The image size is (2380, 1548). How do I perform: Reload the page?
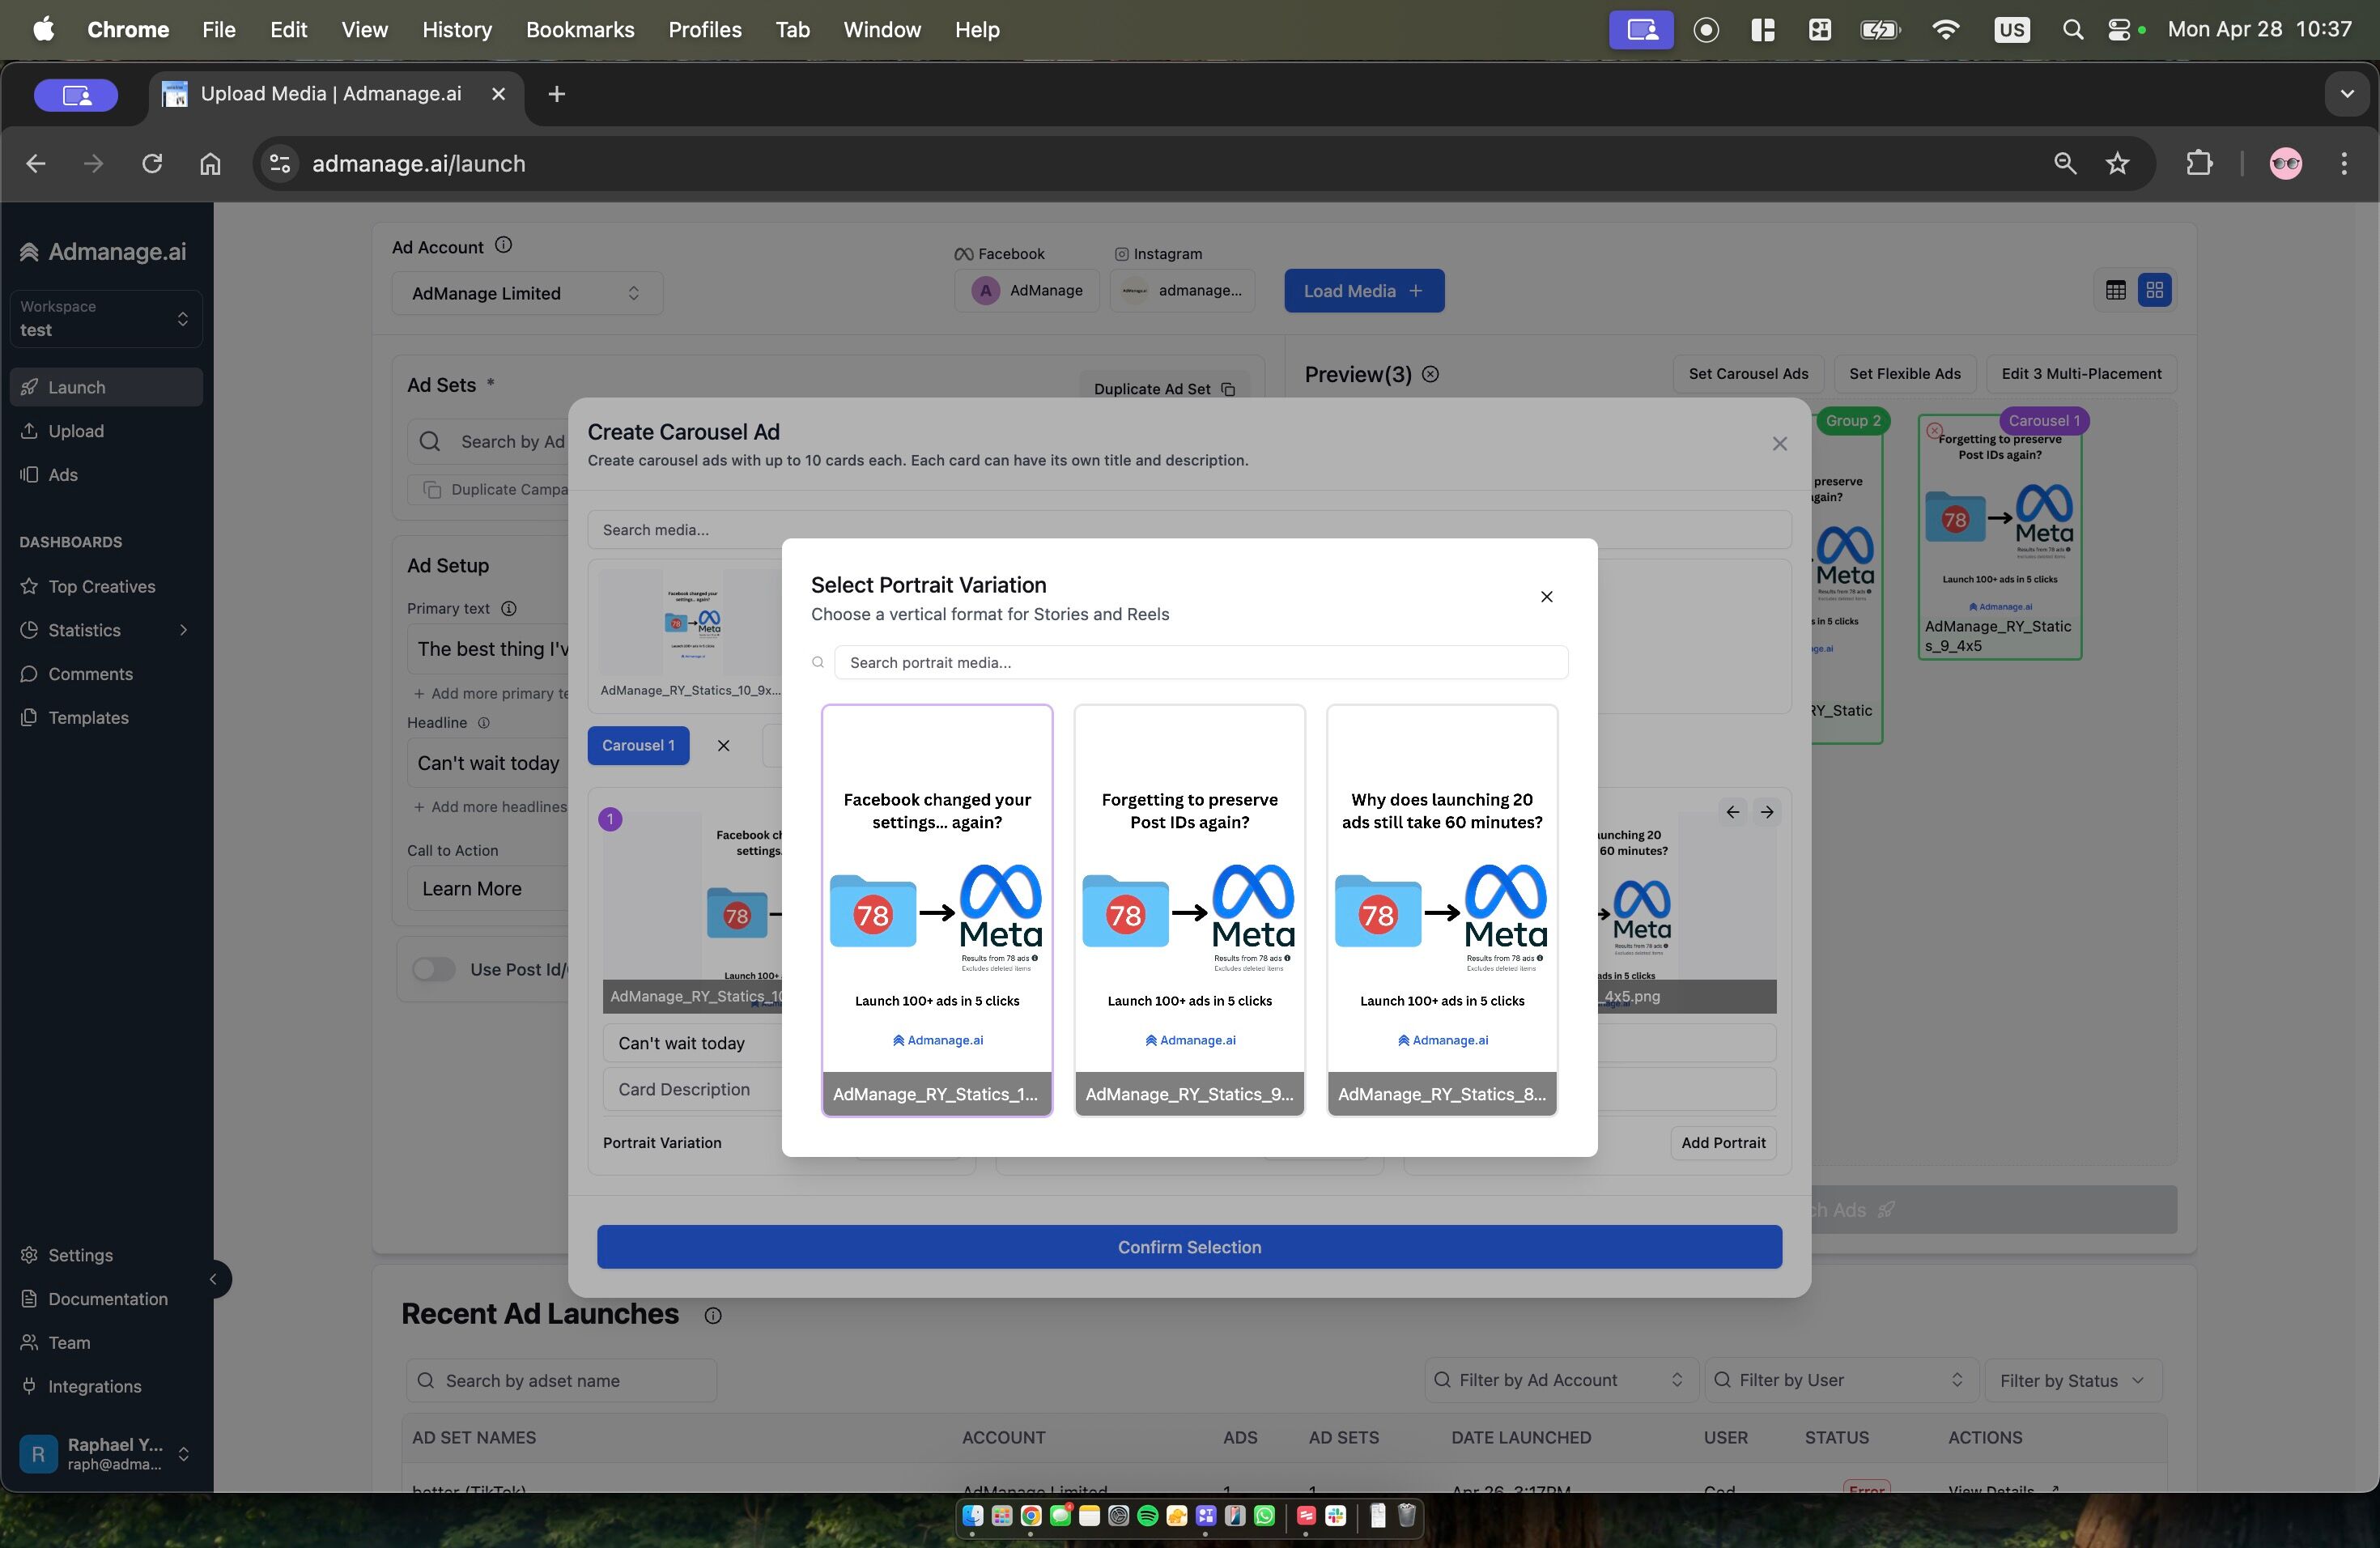click(152, 163)
